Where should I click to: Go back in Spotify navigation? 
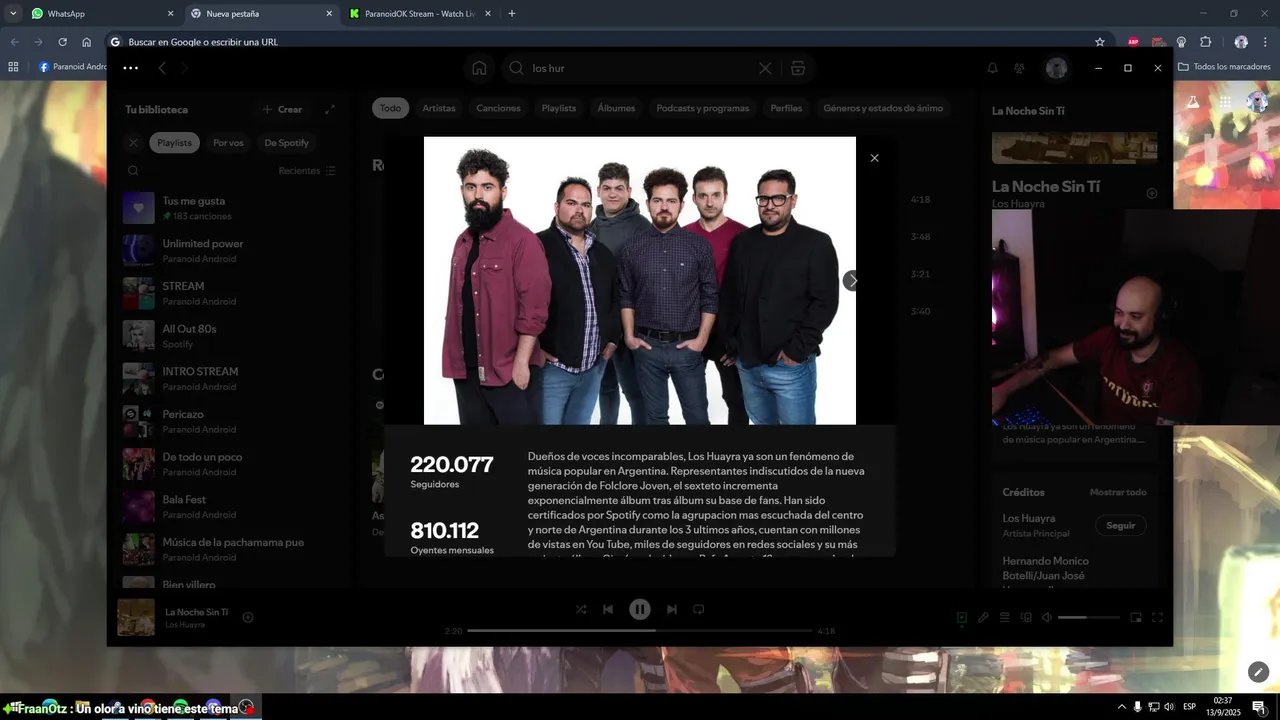tap(162, 68)
